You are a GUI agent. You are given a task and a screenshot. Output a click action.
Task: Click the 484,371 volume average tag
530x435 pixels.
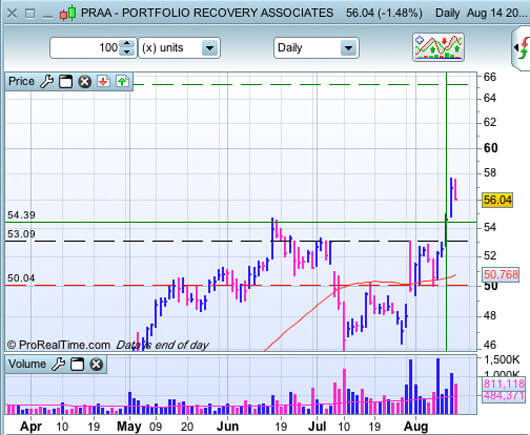(504, 395)
